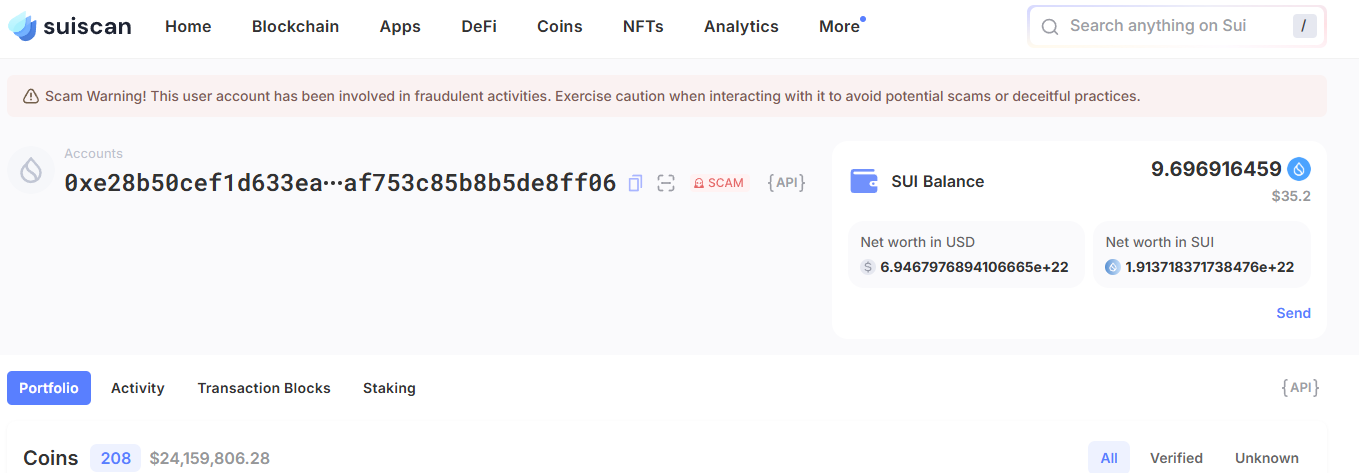Click the slash shortcut key icon
The height and width of the screenshot is (473, 1359).
(x=1304, y=26)
